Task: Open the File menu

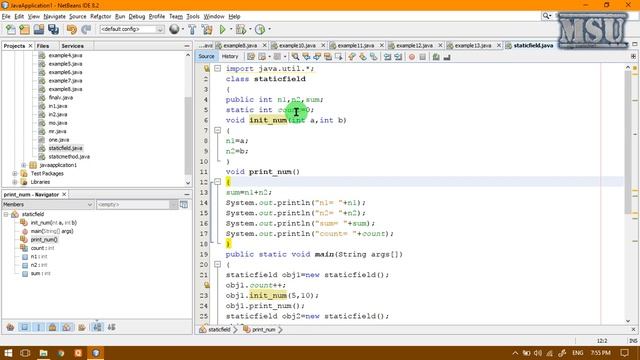Action: coord(6,16)
